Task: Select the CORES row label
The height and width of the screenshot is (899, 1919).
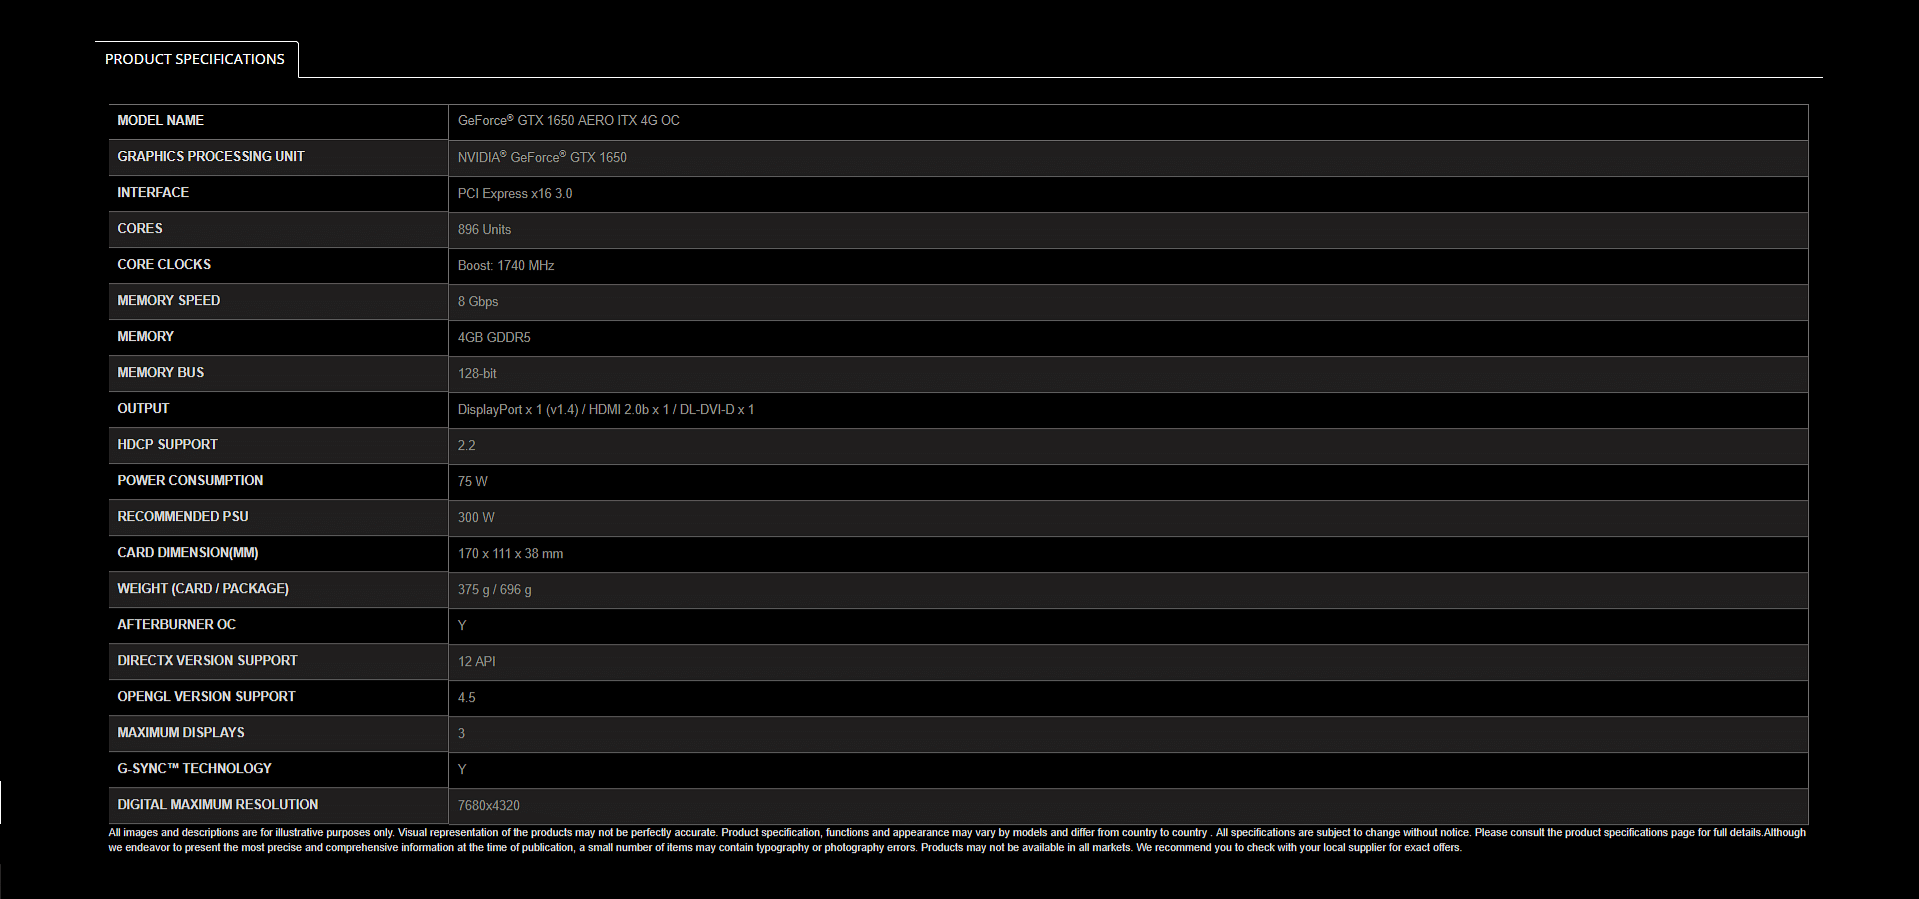Action: point(140,228)
